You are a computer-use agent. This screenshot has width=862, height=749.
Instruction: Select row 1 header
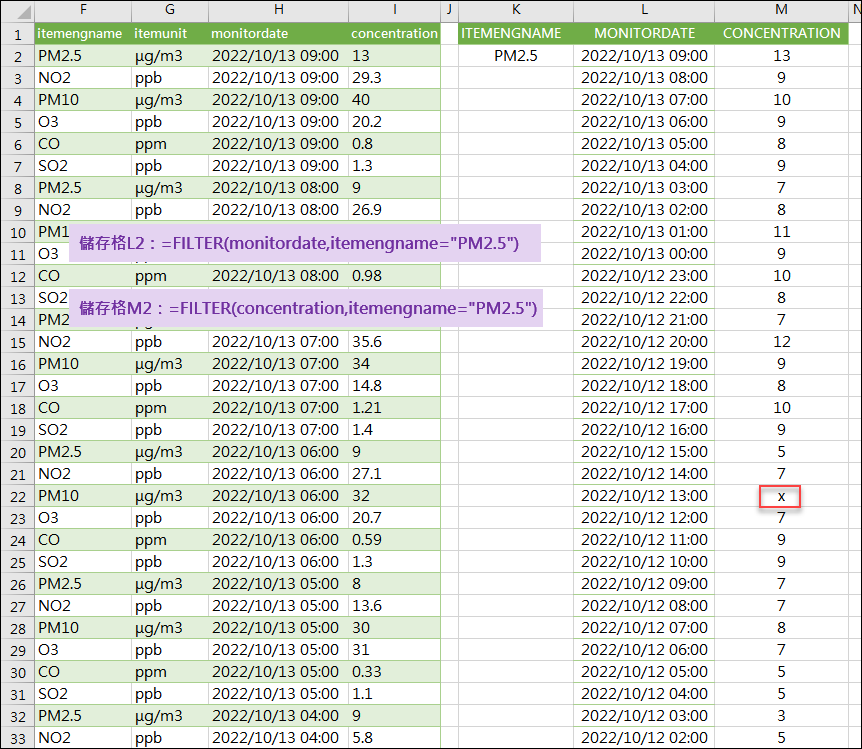18,34
